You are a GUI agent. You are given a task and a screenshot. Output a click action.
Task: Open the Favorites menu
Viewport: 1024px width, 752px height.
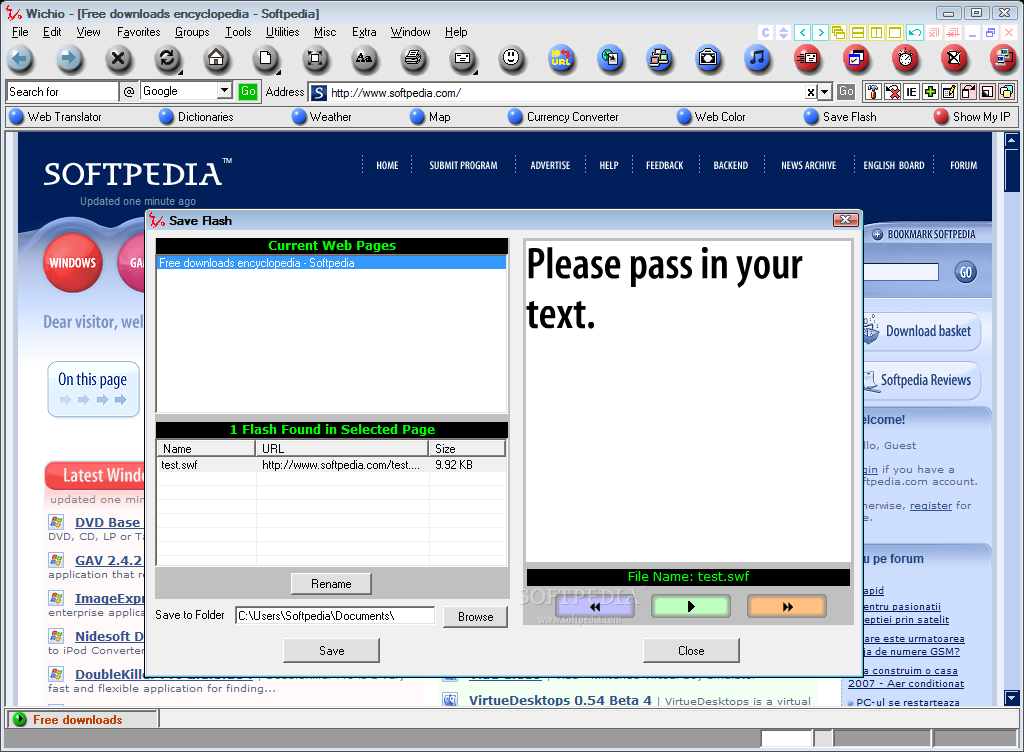tap(138, 32)
